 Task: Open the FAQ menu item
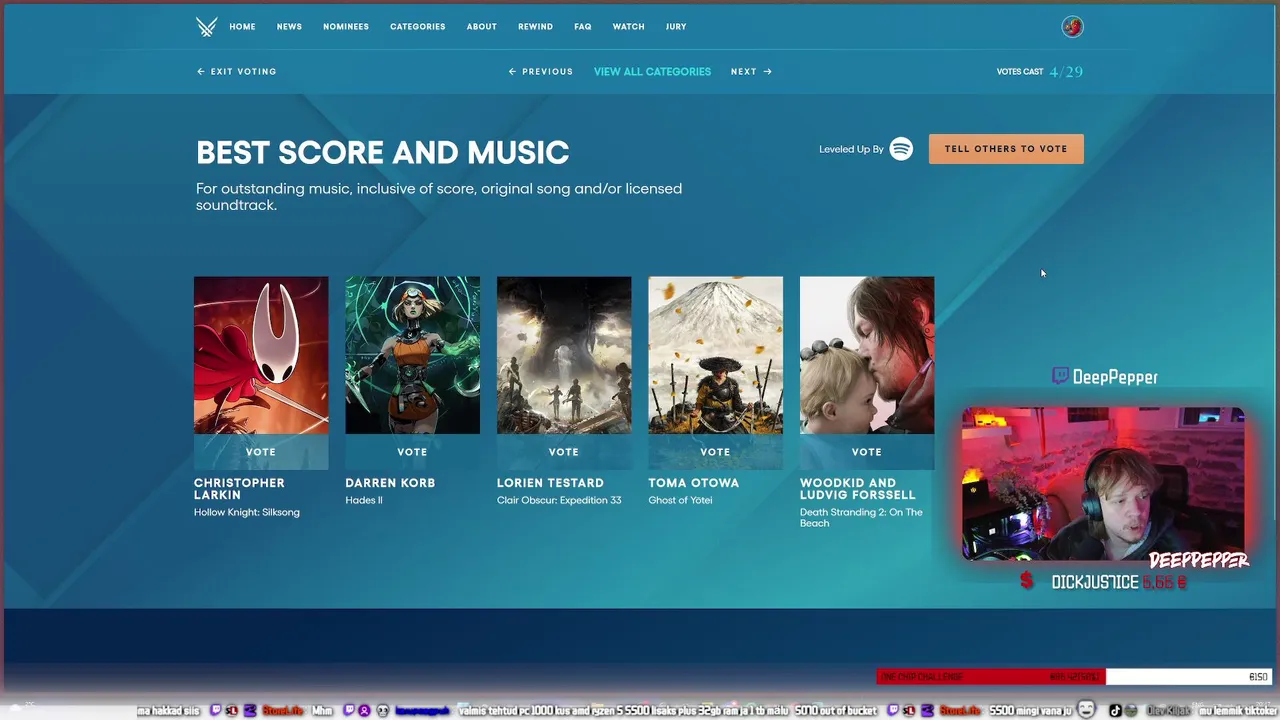583,27
